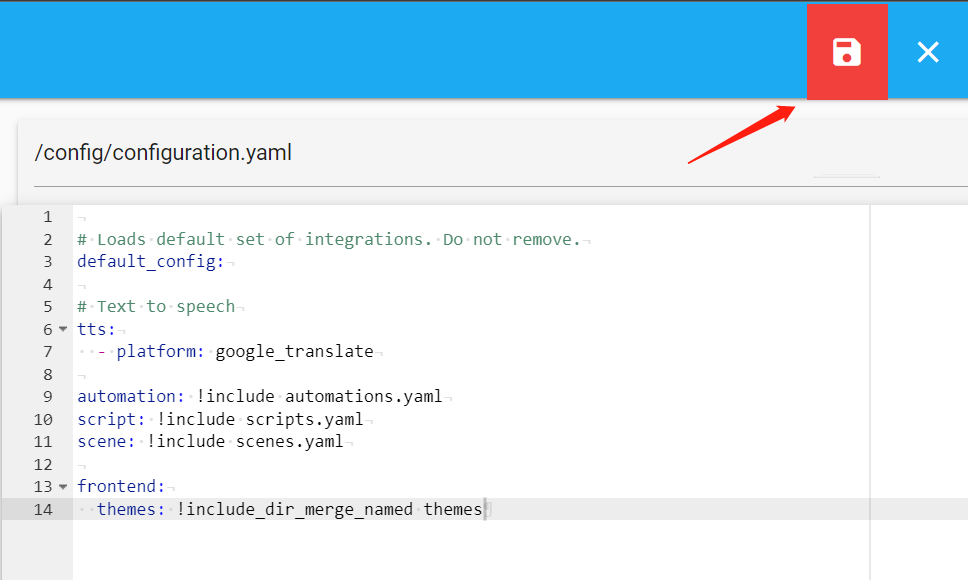Click the tts: key in the editor
Screen dimensions: 968x580
(96, 329)
